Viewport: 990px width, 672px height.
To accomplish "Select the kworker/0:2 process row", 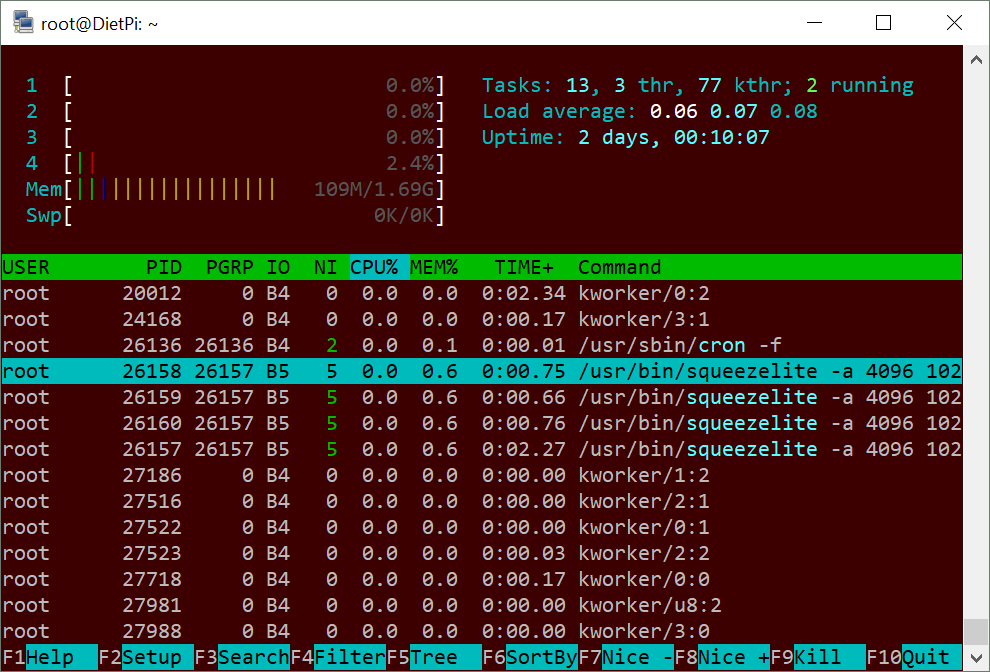I will point(482,293).
